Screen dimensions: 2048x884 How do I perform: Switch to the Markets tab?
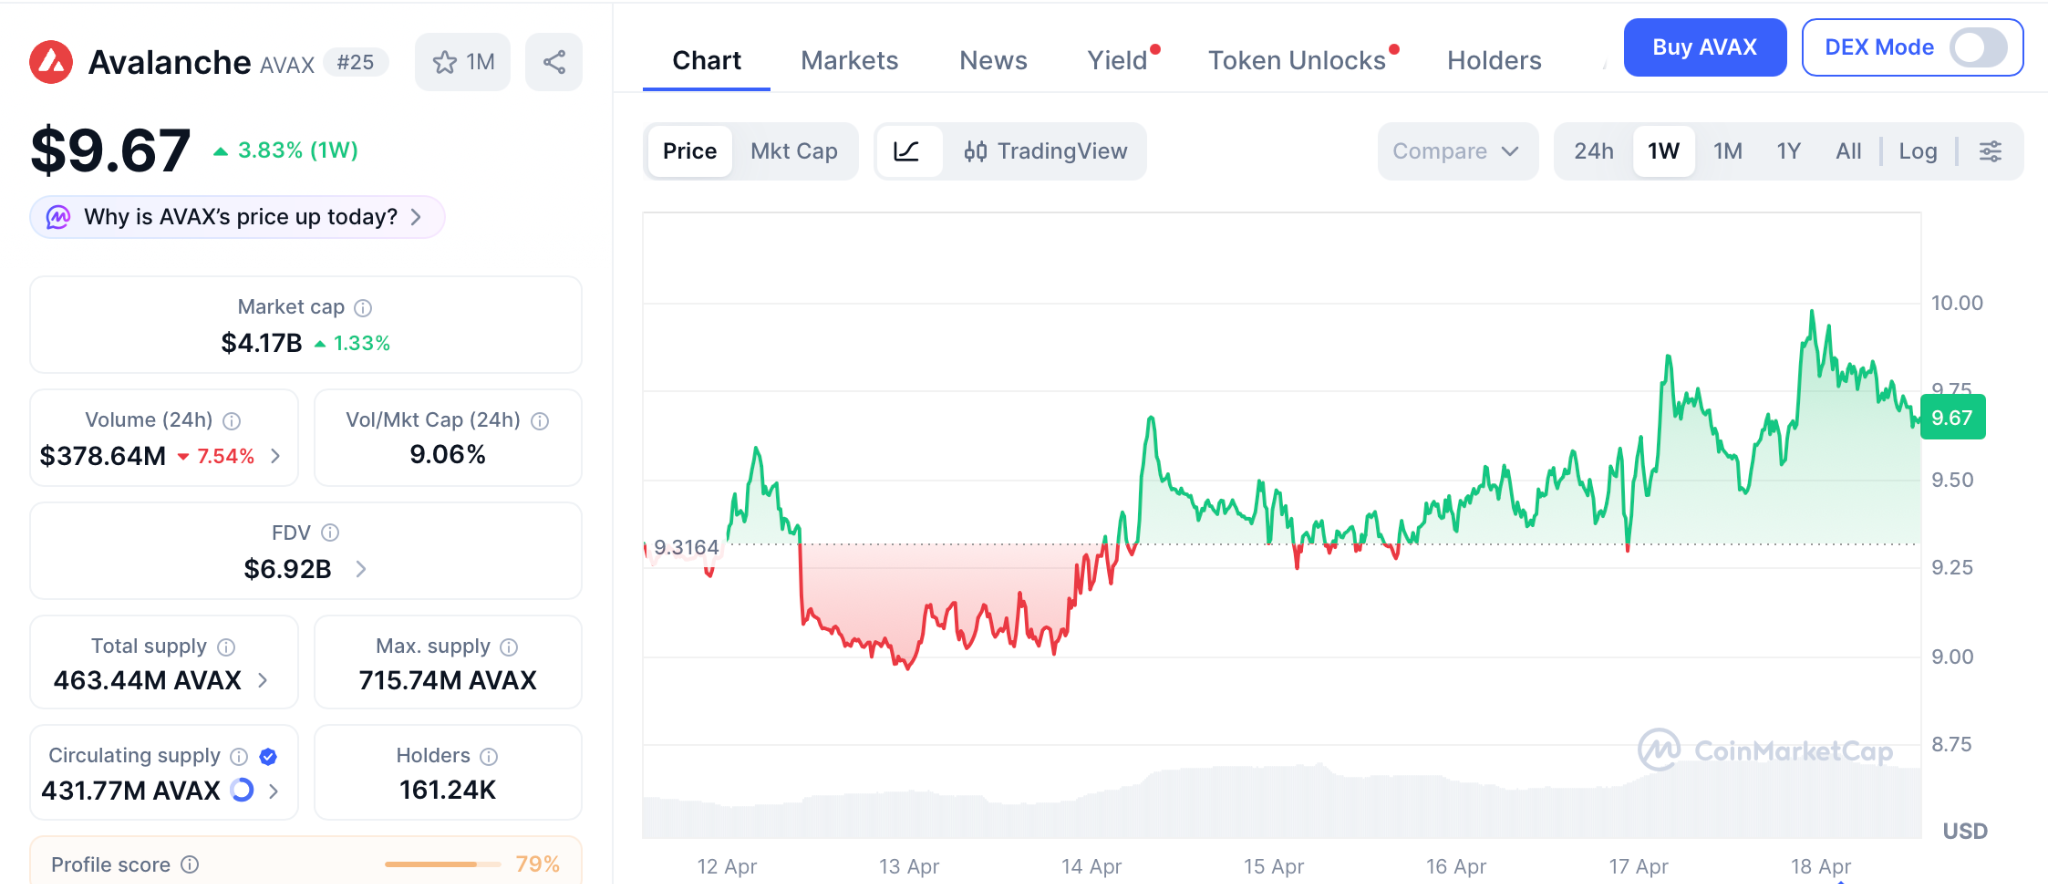[849, 61]
